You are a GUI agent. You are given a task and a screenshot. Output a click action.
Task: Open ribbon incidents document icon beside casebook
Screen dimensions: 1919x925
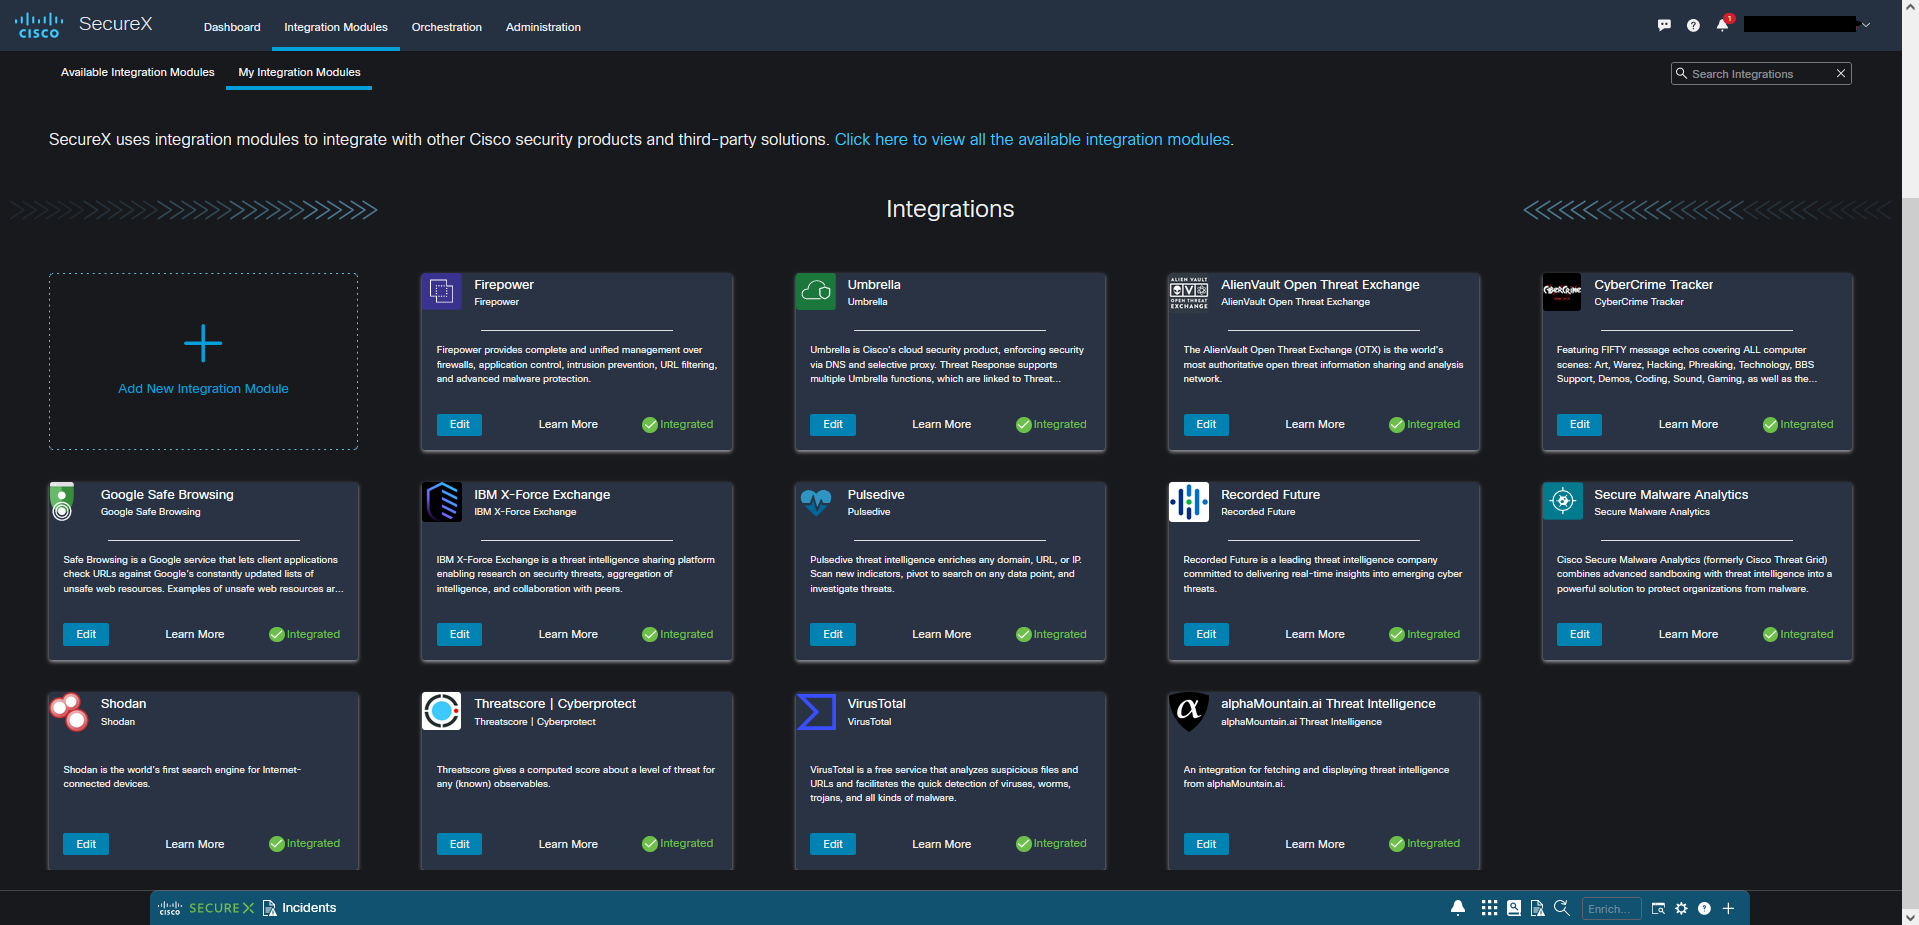click(1537, 908)
